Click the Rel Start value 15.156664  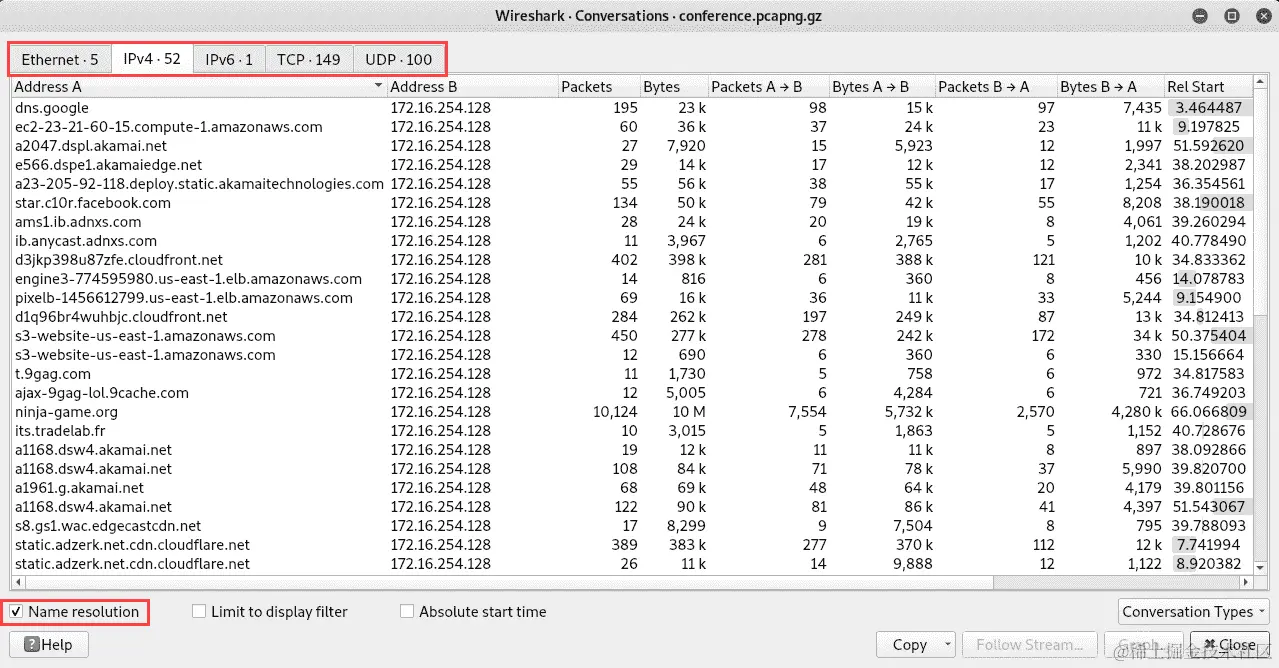(1208, 355)
